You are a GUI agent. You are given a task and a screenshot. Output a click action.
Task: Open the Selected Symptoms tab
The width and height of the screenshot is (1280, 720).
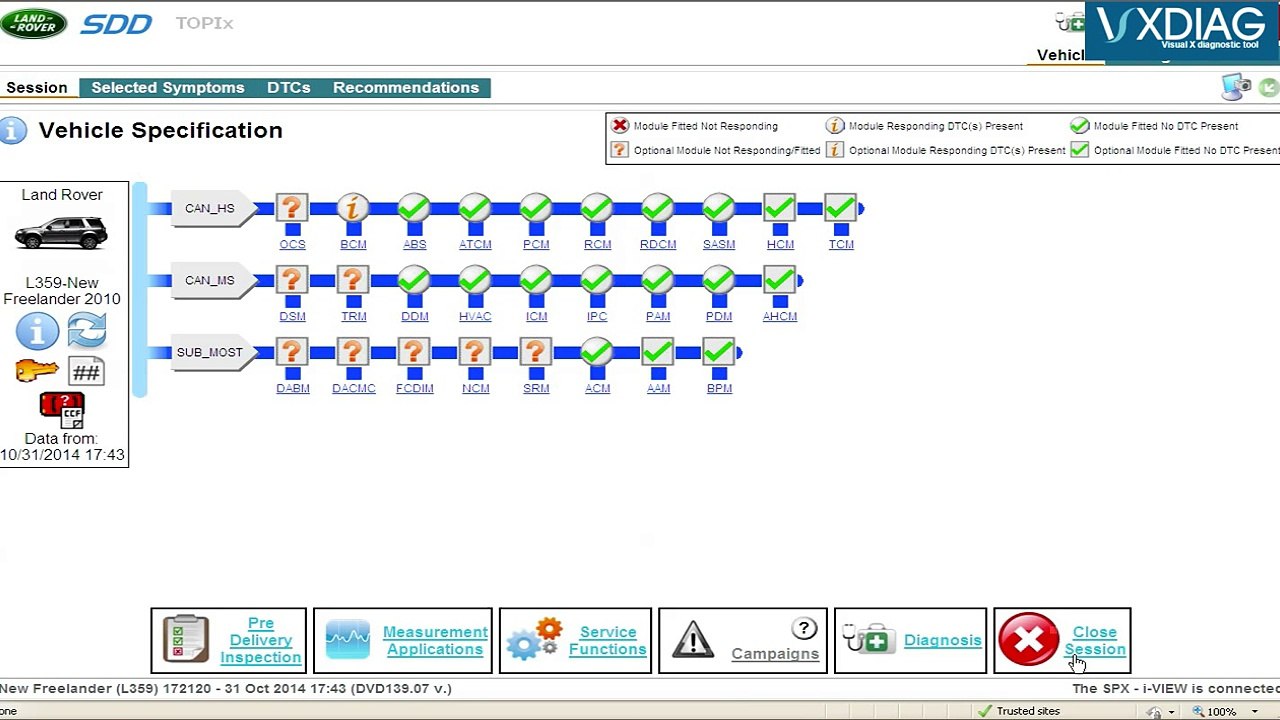pyautogui.click(x=168, y=88)
